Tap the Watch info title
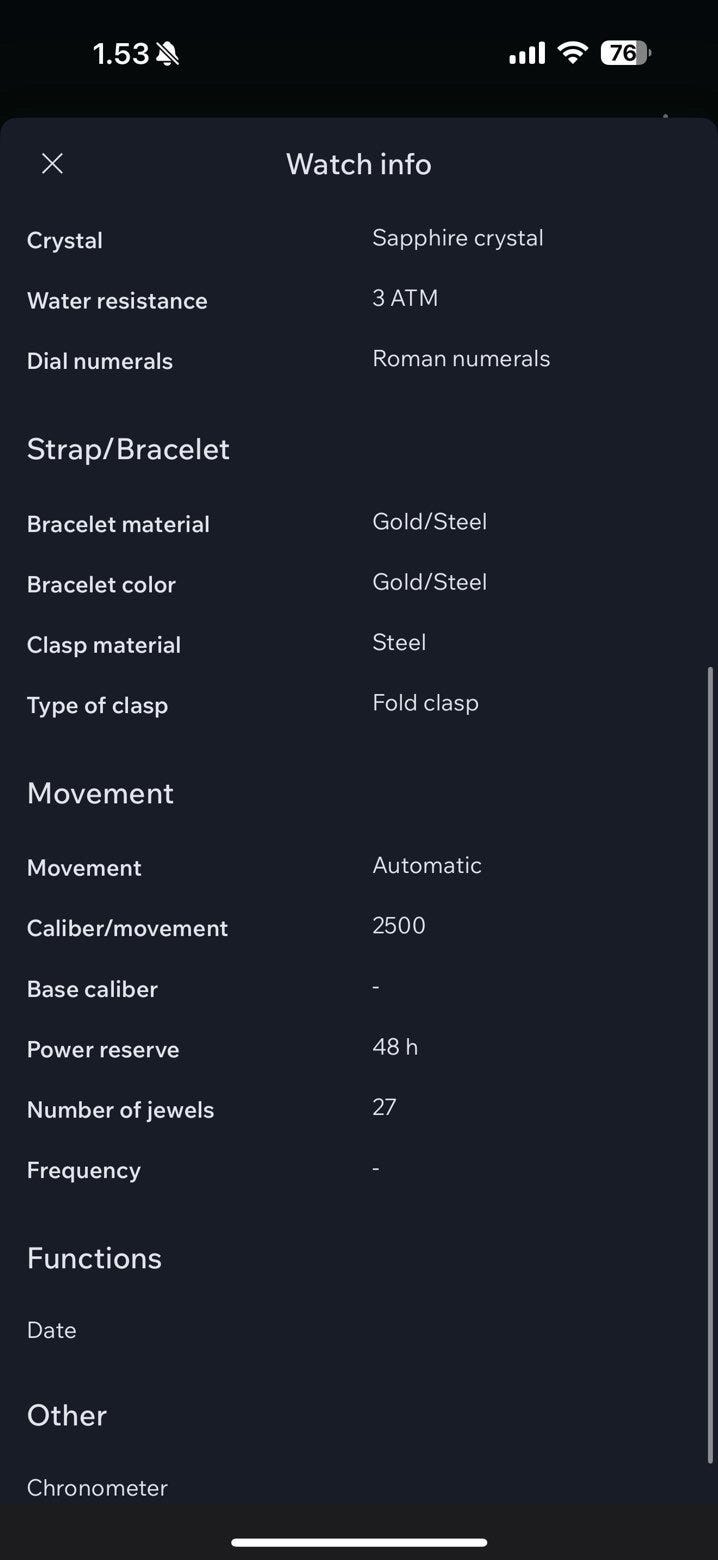The width and height of the screenshot is (718, 1560). click(358, 164)
